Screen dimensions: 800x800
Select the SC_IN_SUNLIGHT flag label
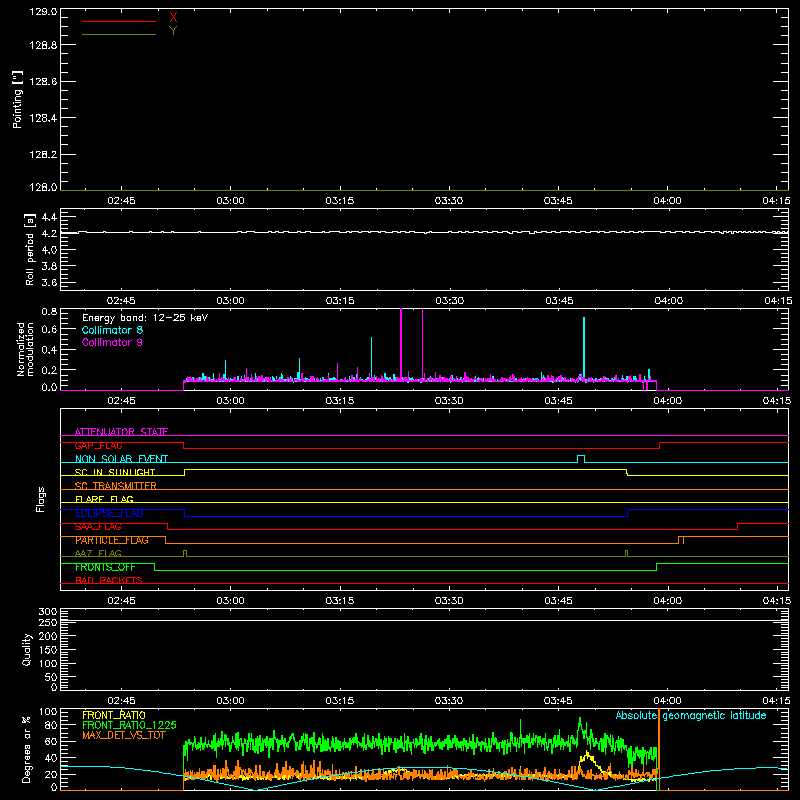tap(115, 472)
